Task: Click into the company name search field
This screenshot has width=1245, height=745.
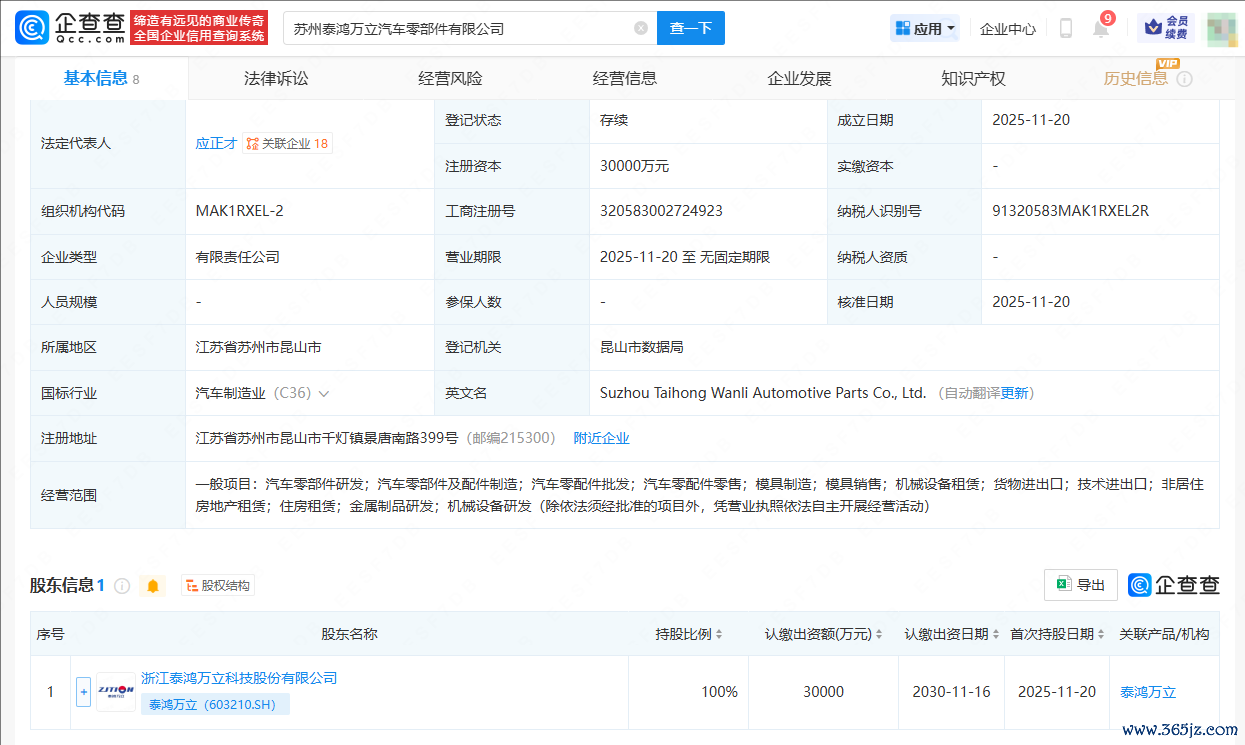Action: point(460,29)
